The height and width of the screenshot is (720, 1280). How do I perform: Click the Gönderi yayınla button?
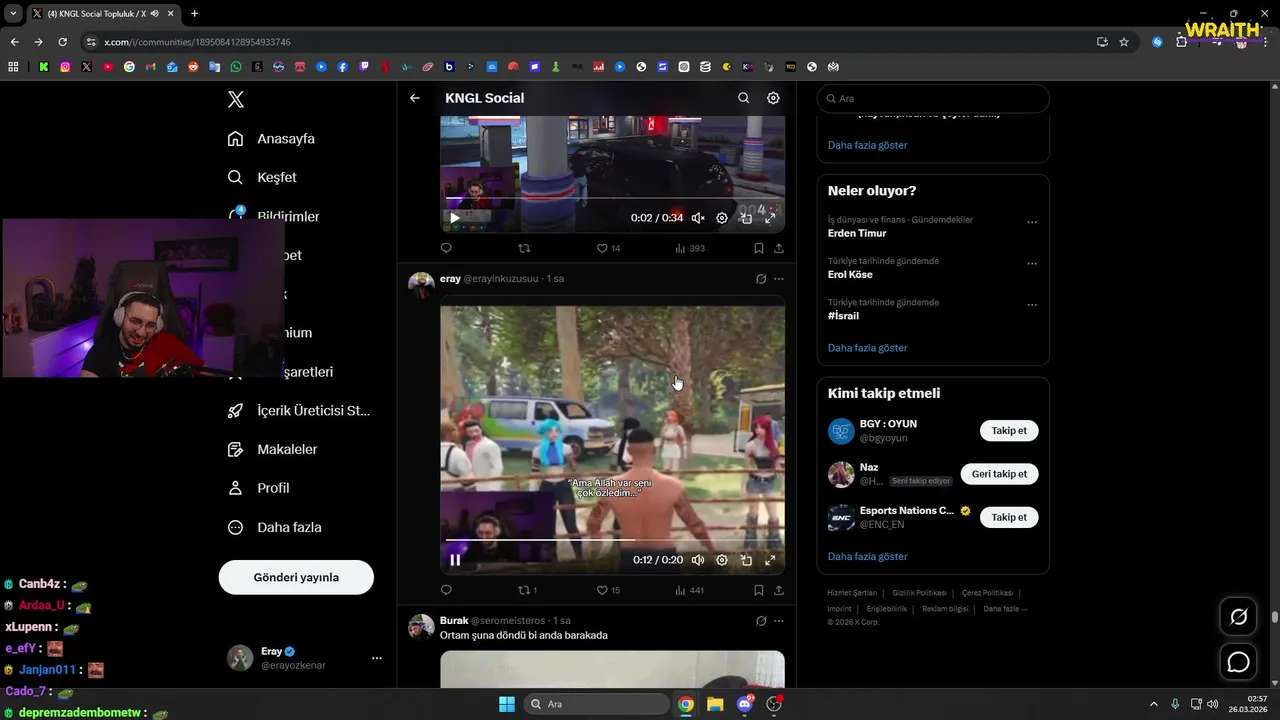(296, 577)
